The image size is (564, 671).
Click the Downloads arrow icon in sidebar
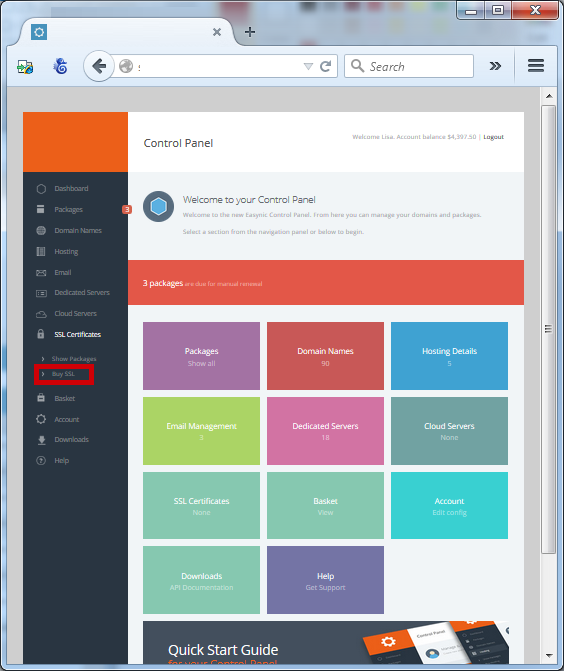click(x=42, y=440)
